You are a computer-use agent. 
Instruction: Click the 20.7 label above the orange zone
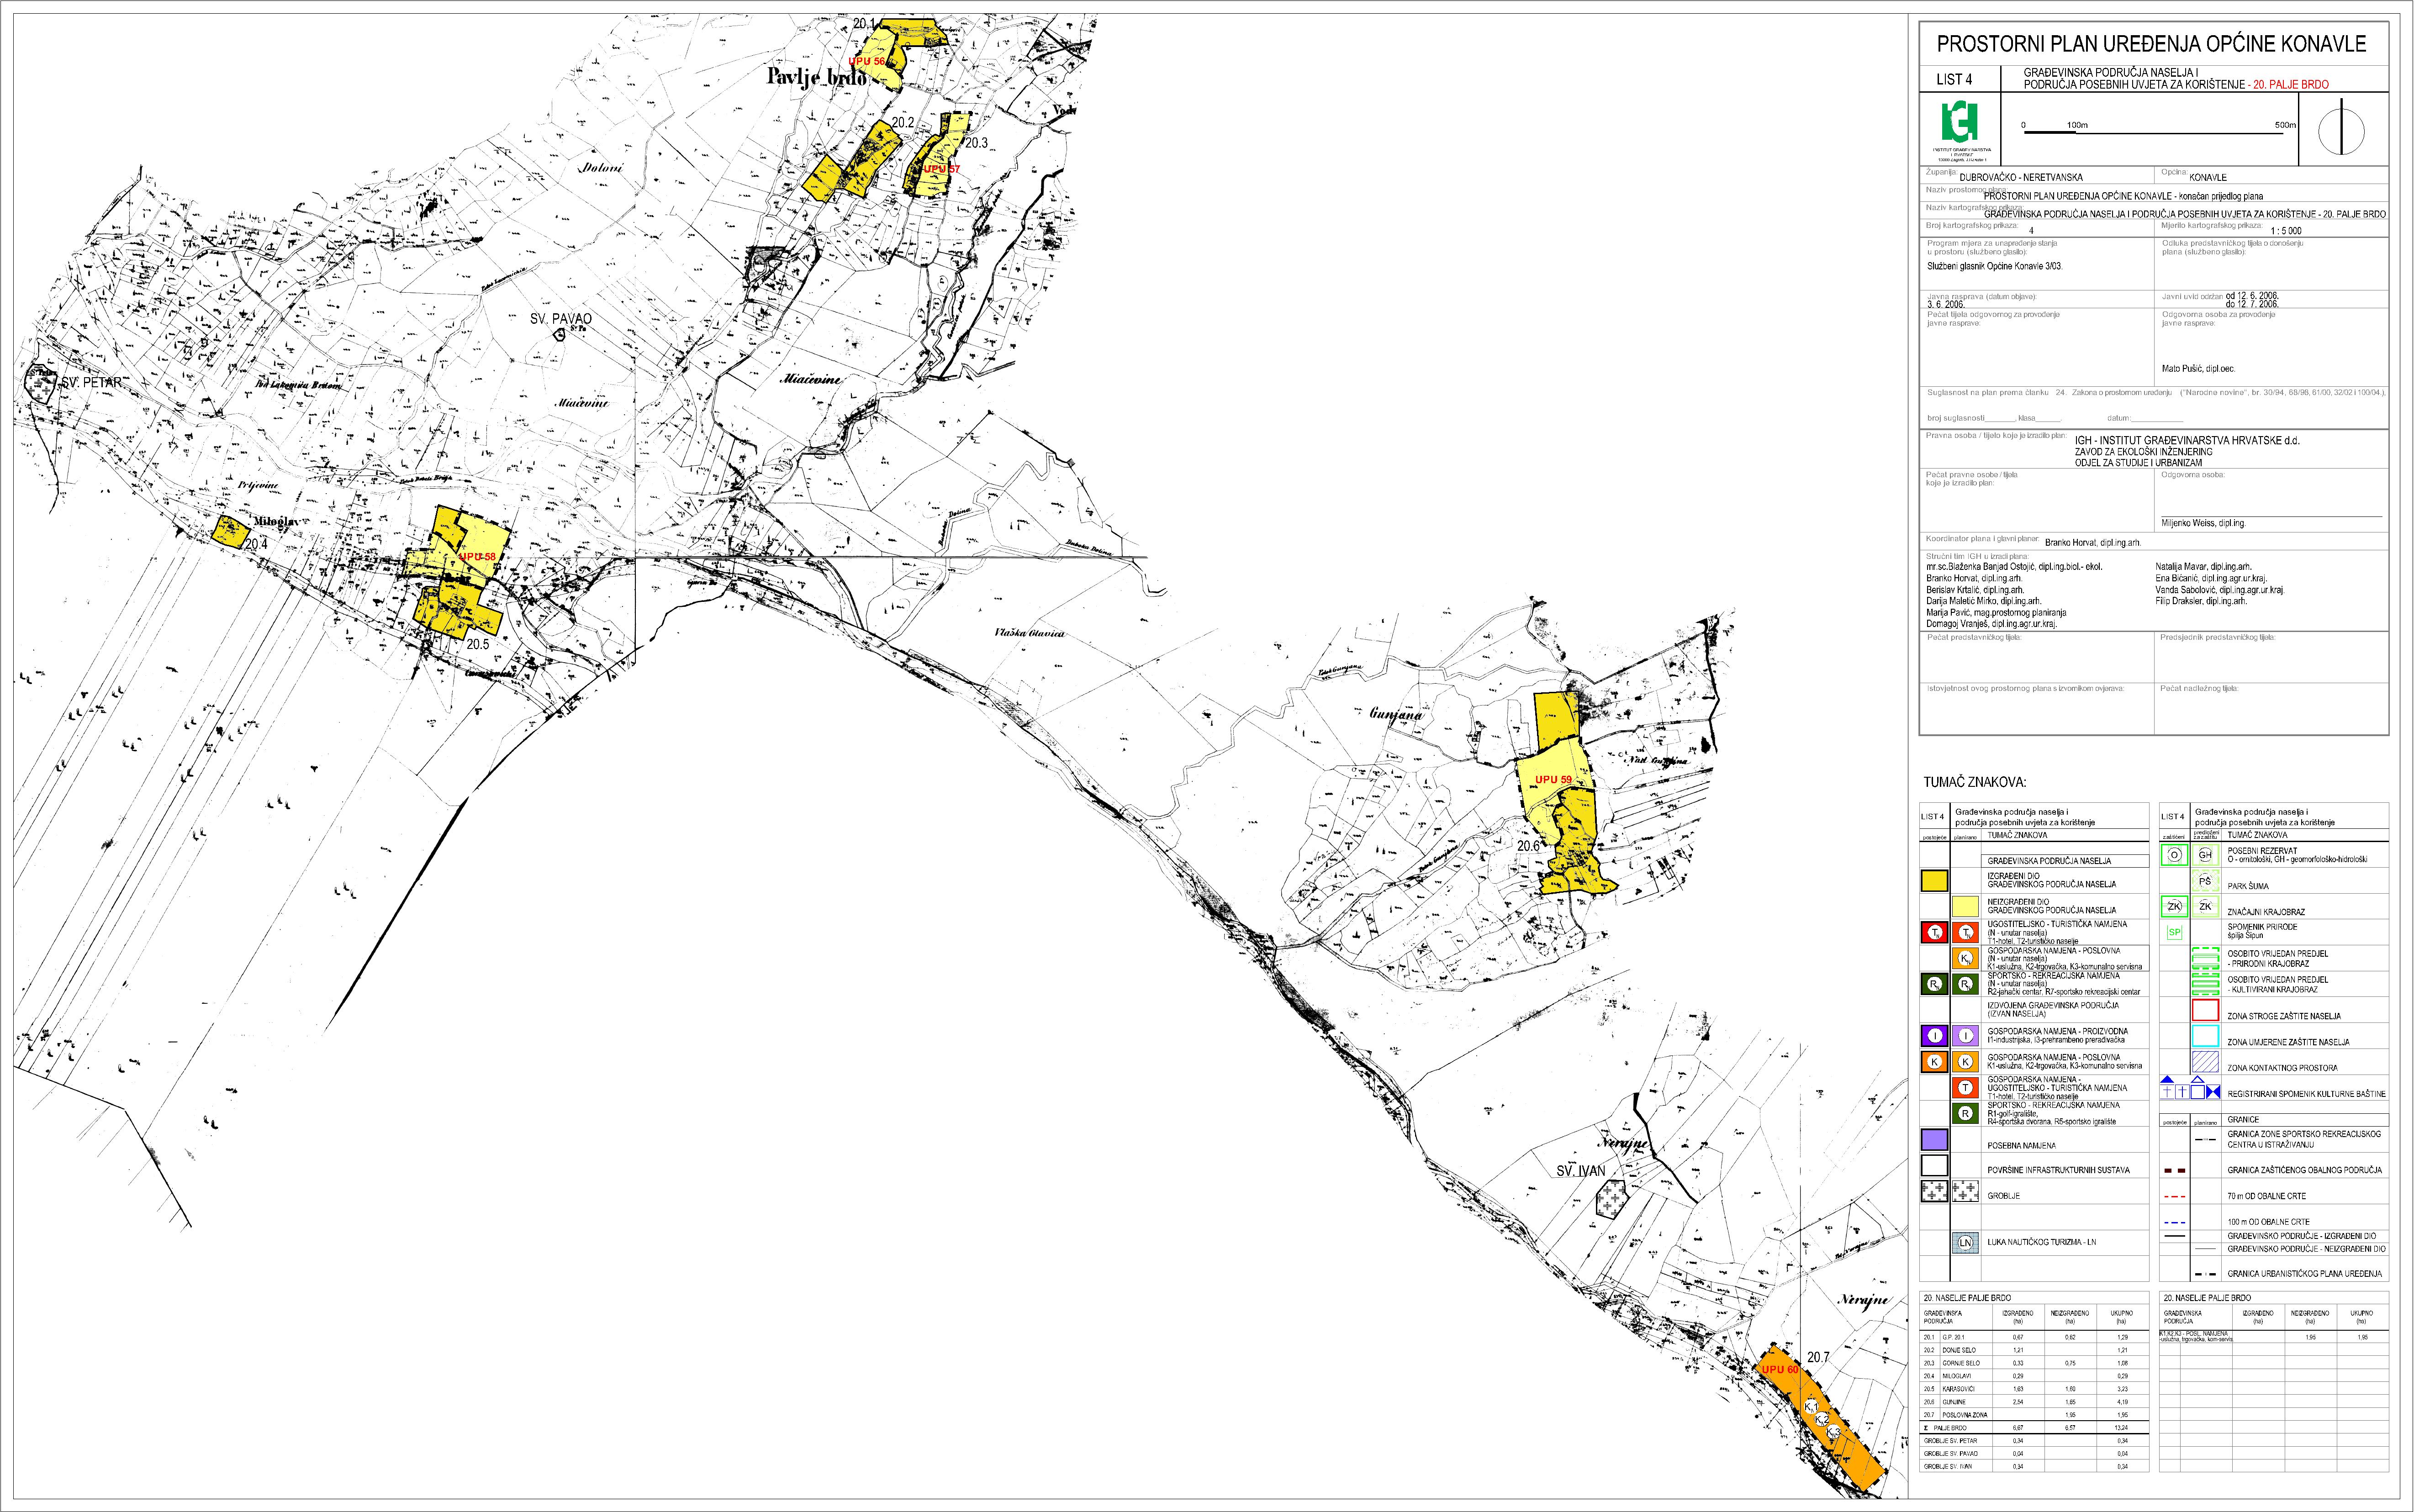click(1818, 1358)
